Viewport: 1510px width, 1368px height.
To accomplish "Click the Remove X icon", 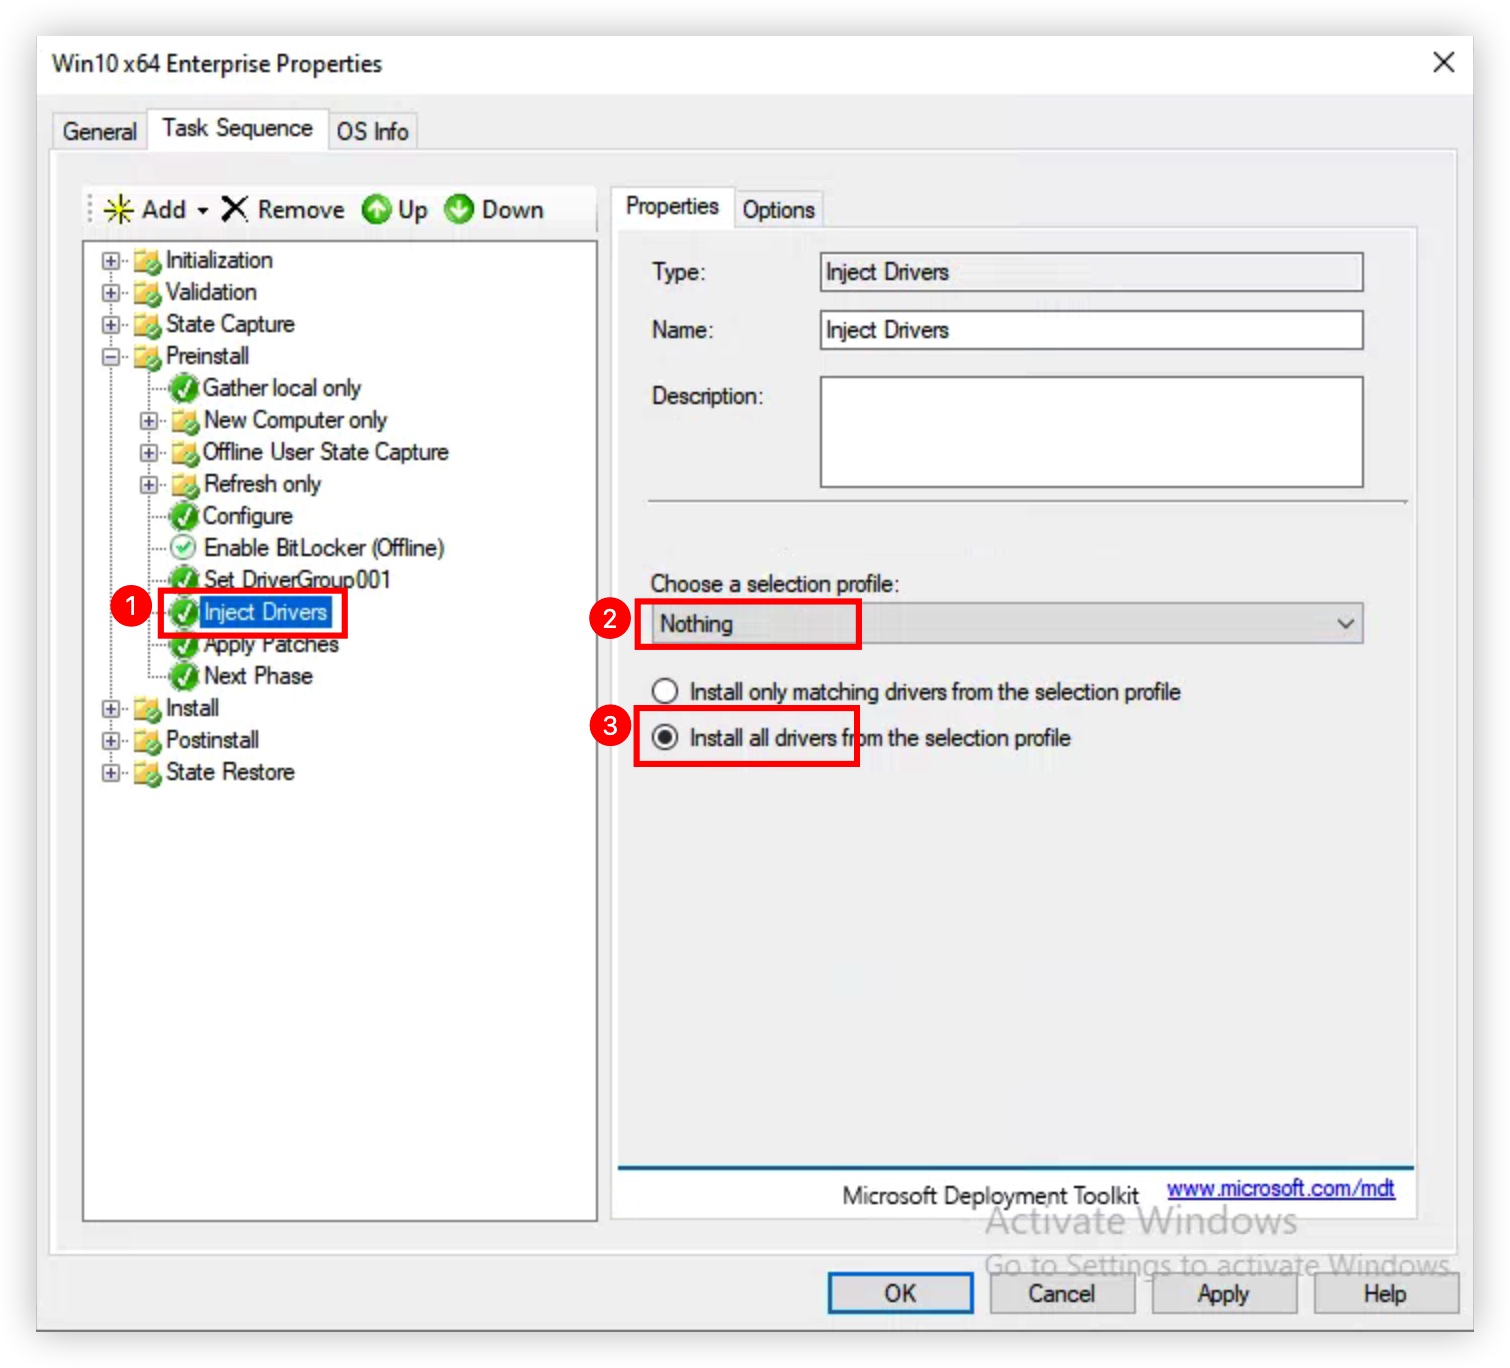I will (x=234, y=209).
